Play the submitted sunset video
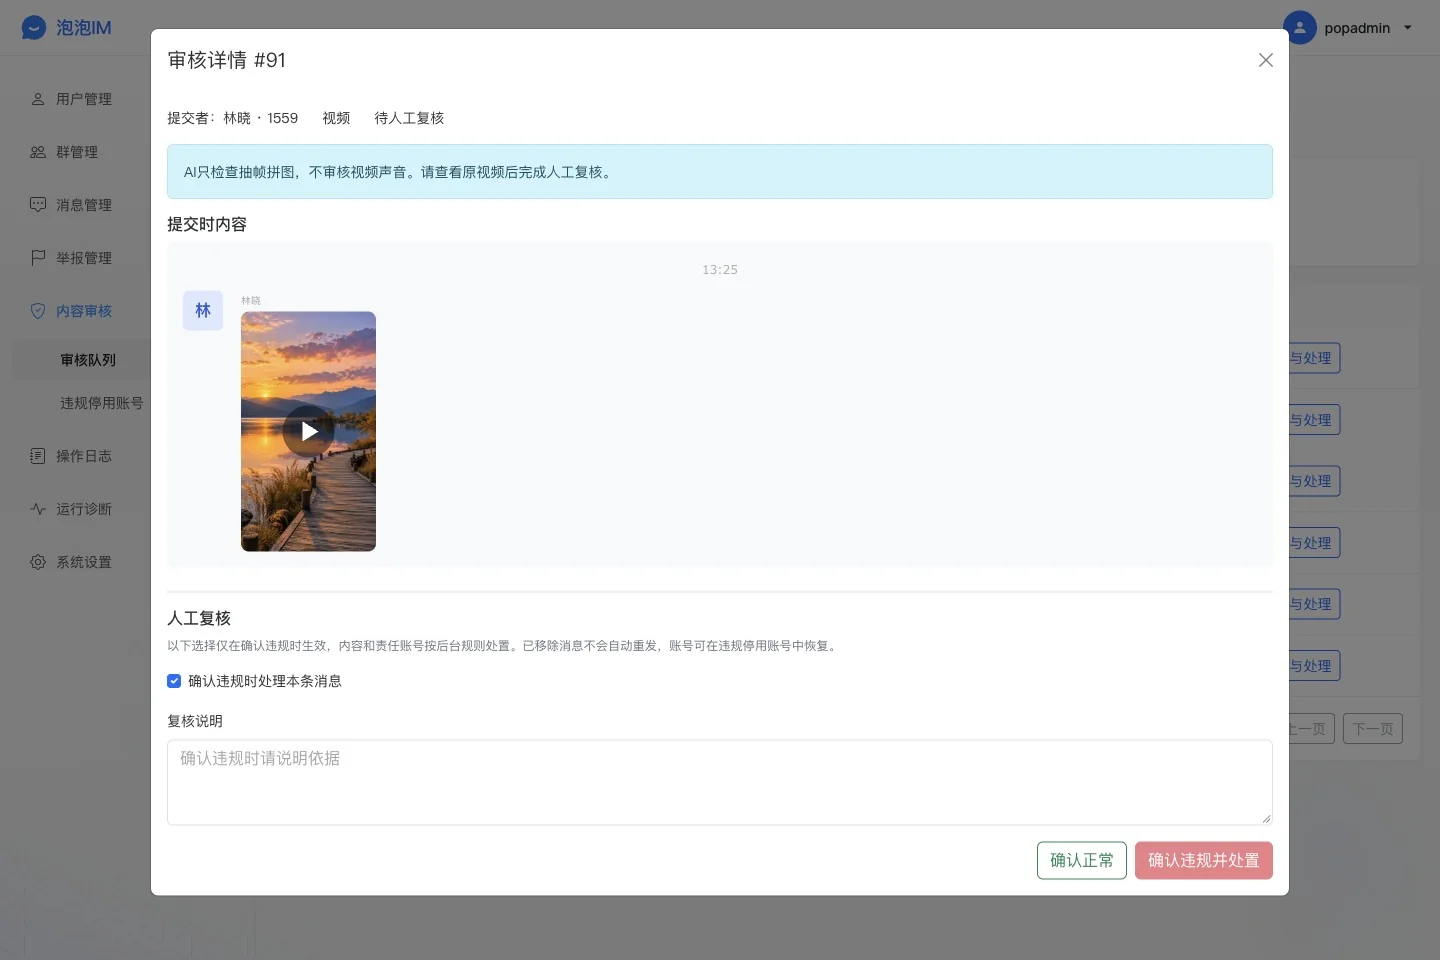 [308, 431]
